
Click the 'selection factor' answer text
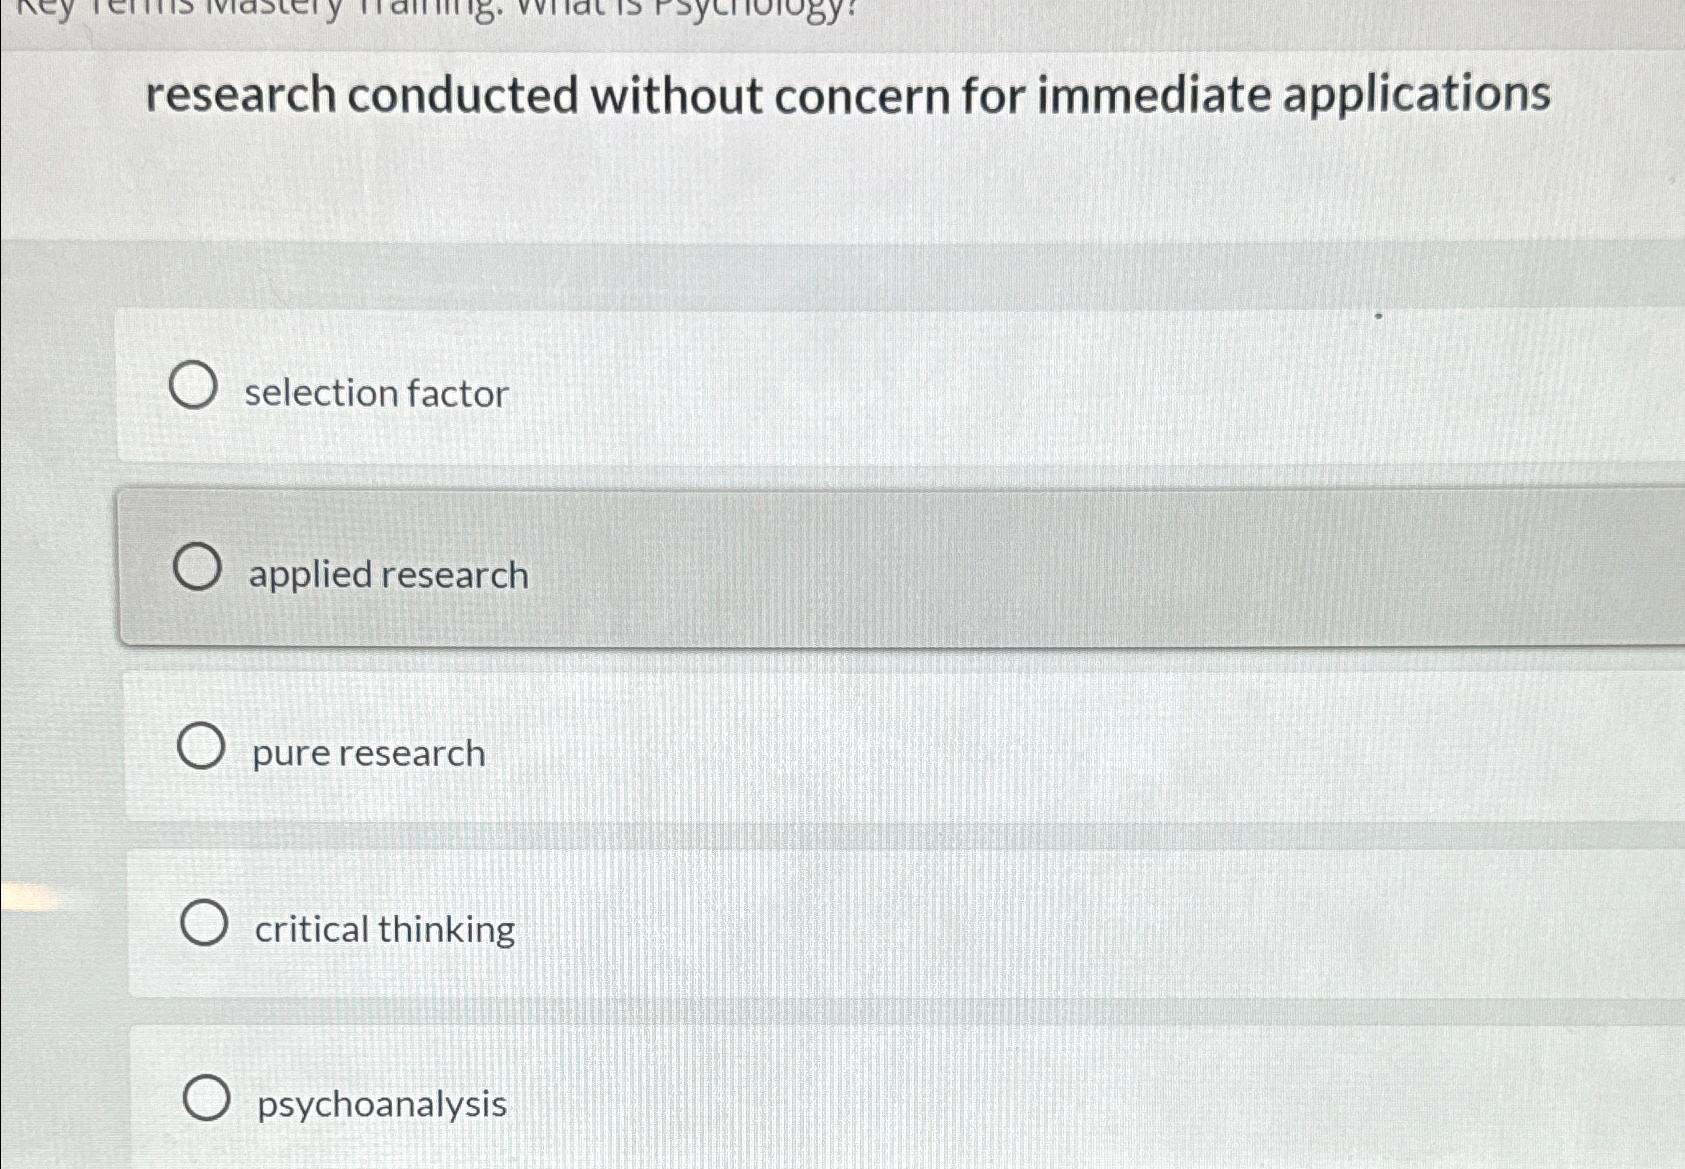[x=377, y=392]
